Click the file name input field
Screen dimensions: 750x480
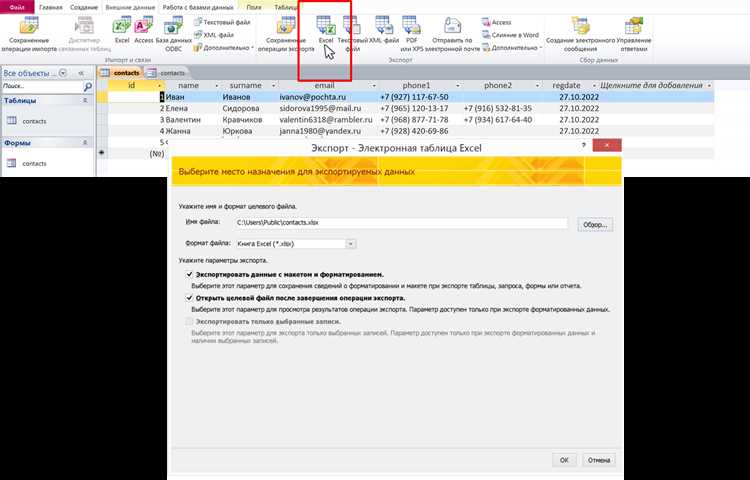[401, 223]
